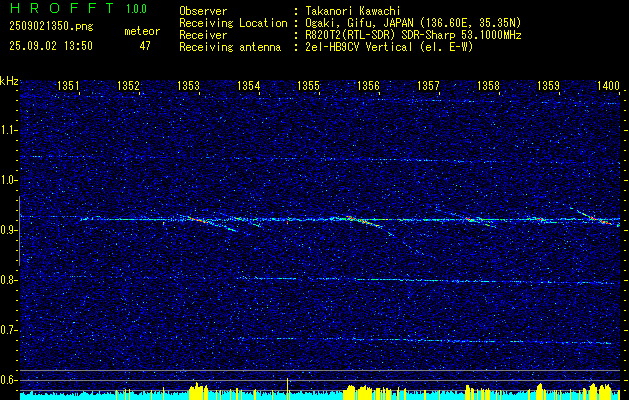Click the meteor count 47

[x=145, y=46]
